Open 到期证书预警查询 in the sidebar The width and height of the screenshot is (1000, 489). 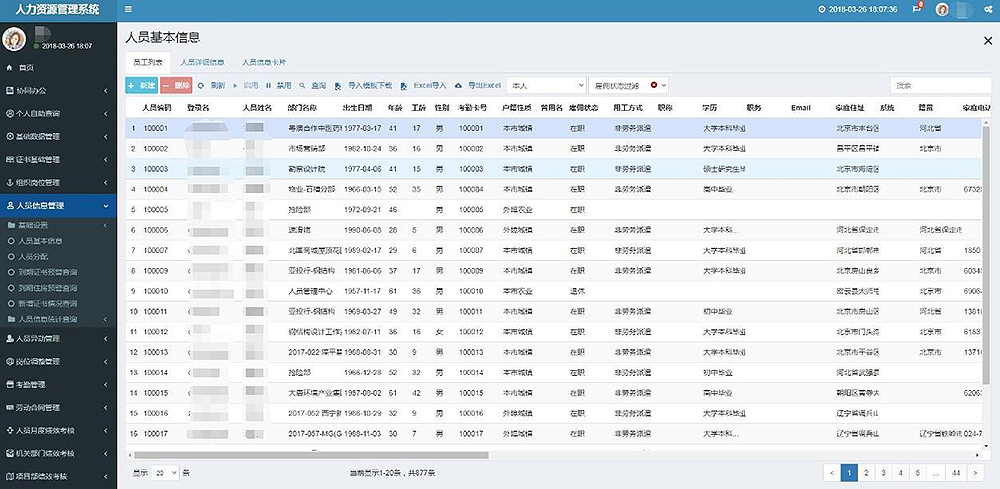48,272
